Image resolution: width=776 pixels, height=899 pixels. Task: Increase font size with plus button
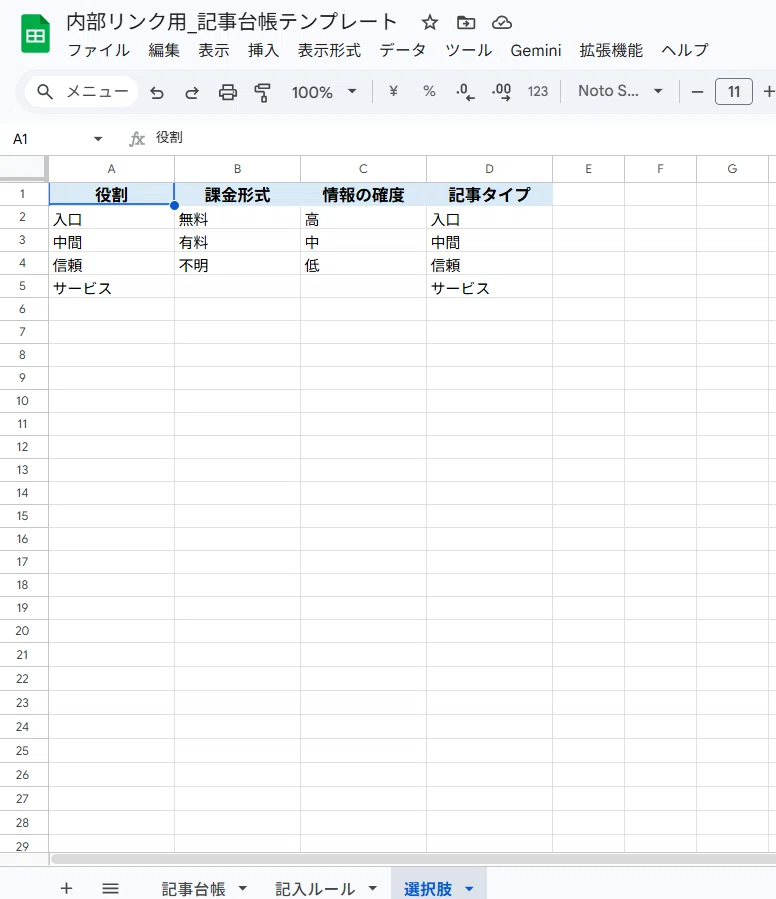pyautogui.click(x=769, y=92)
